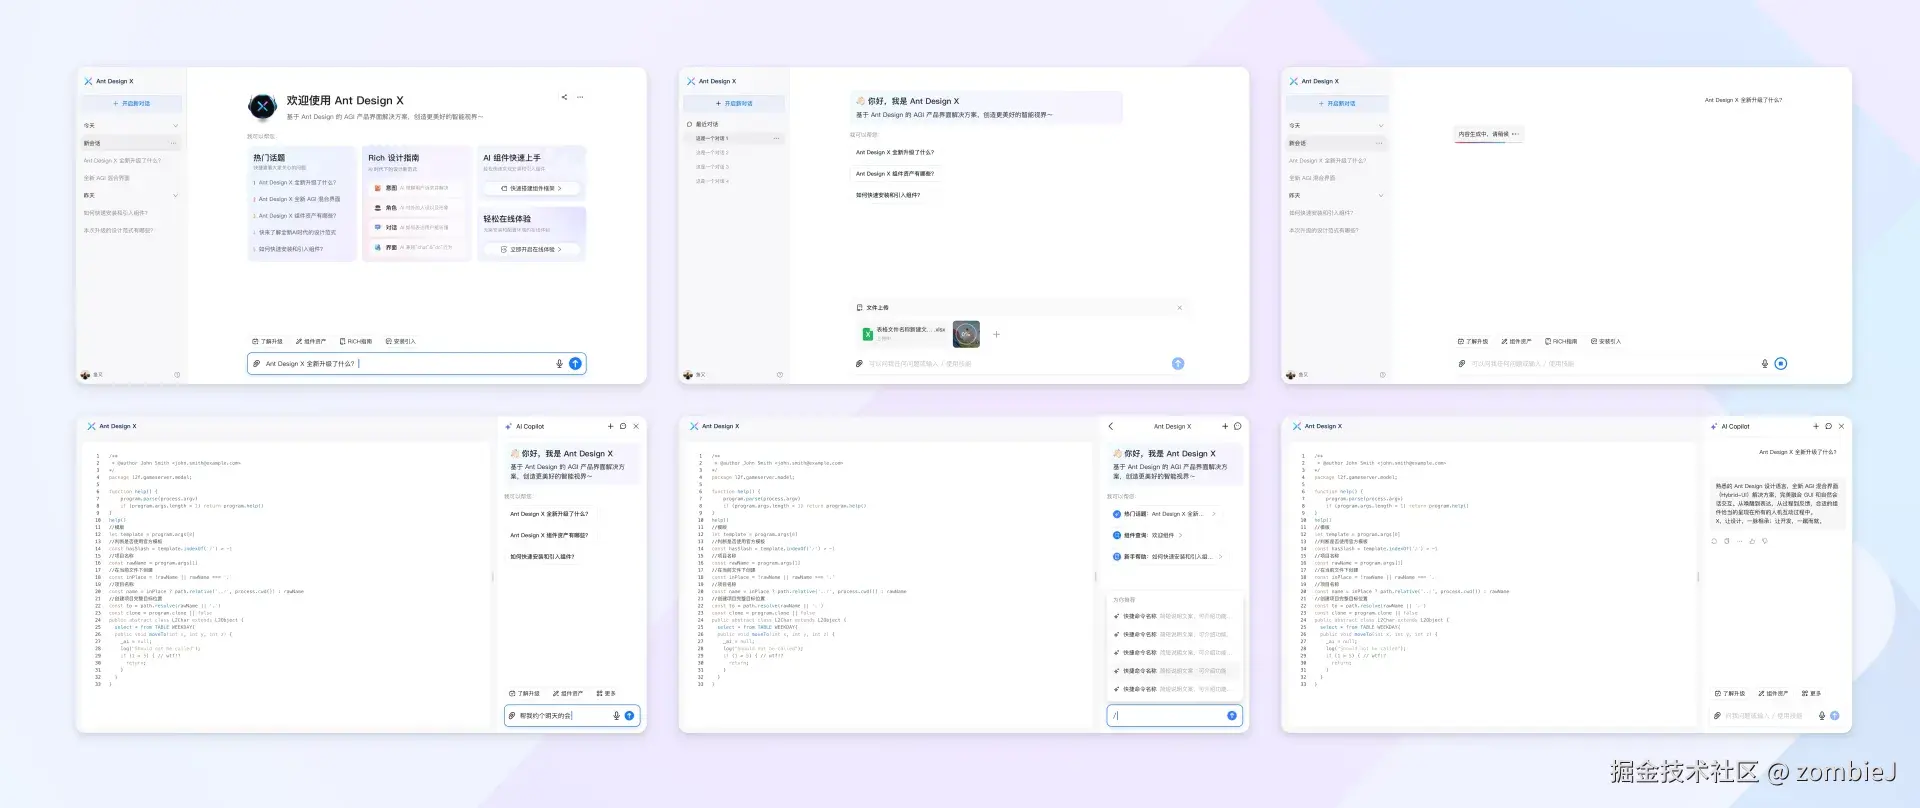Open 快来了解全新AI时代的设计范式 topic link

point(297,232)
